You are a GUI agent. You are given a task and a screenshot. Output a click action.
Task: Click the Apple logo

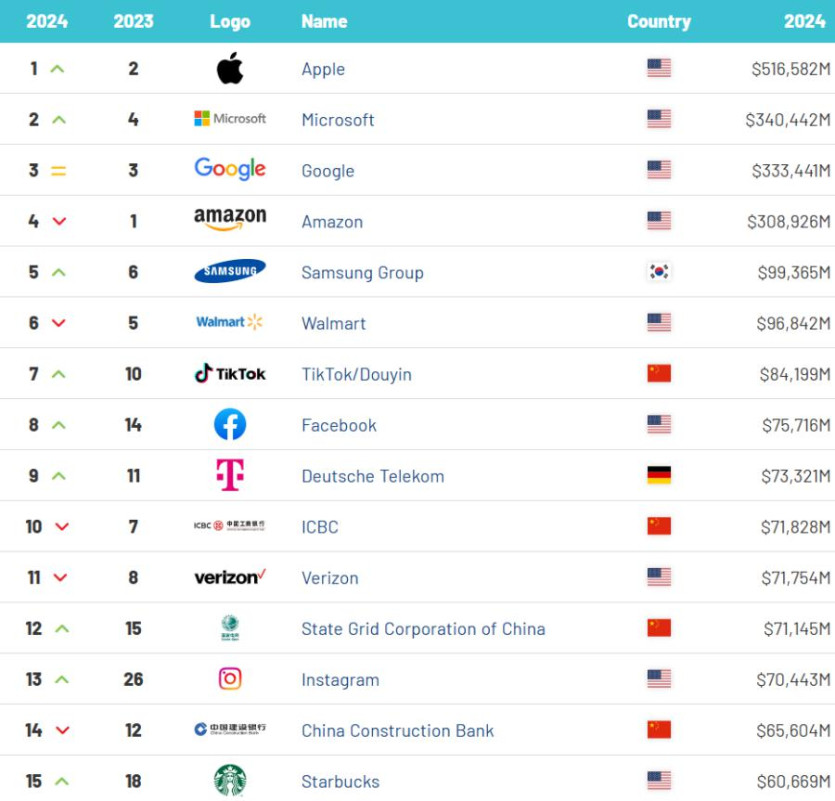tap(230, 68)
